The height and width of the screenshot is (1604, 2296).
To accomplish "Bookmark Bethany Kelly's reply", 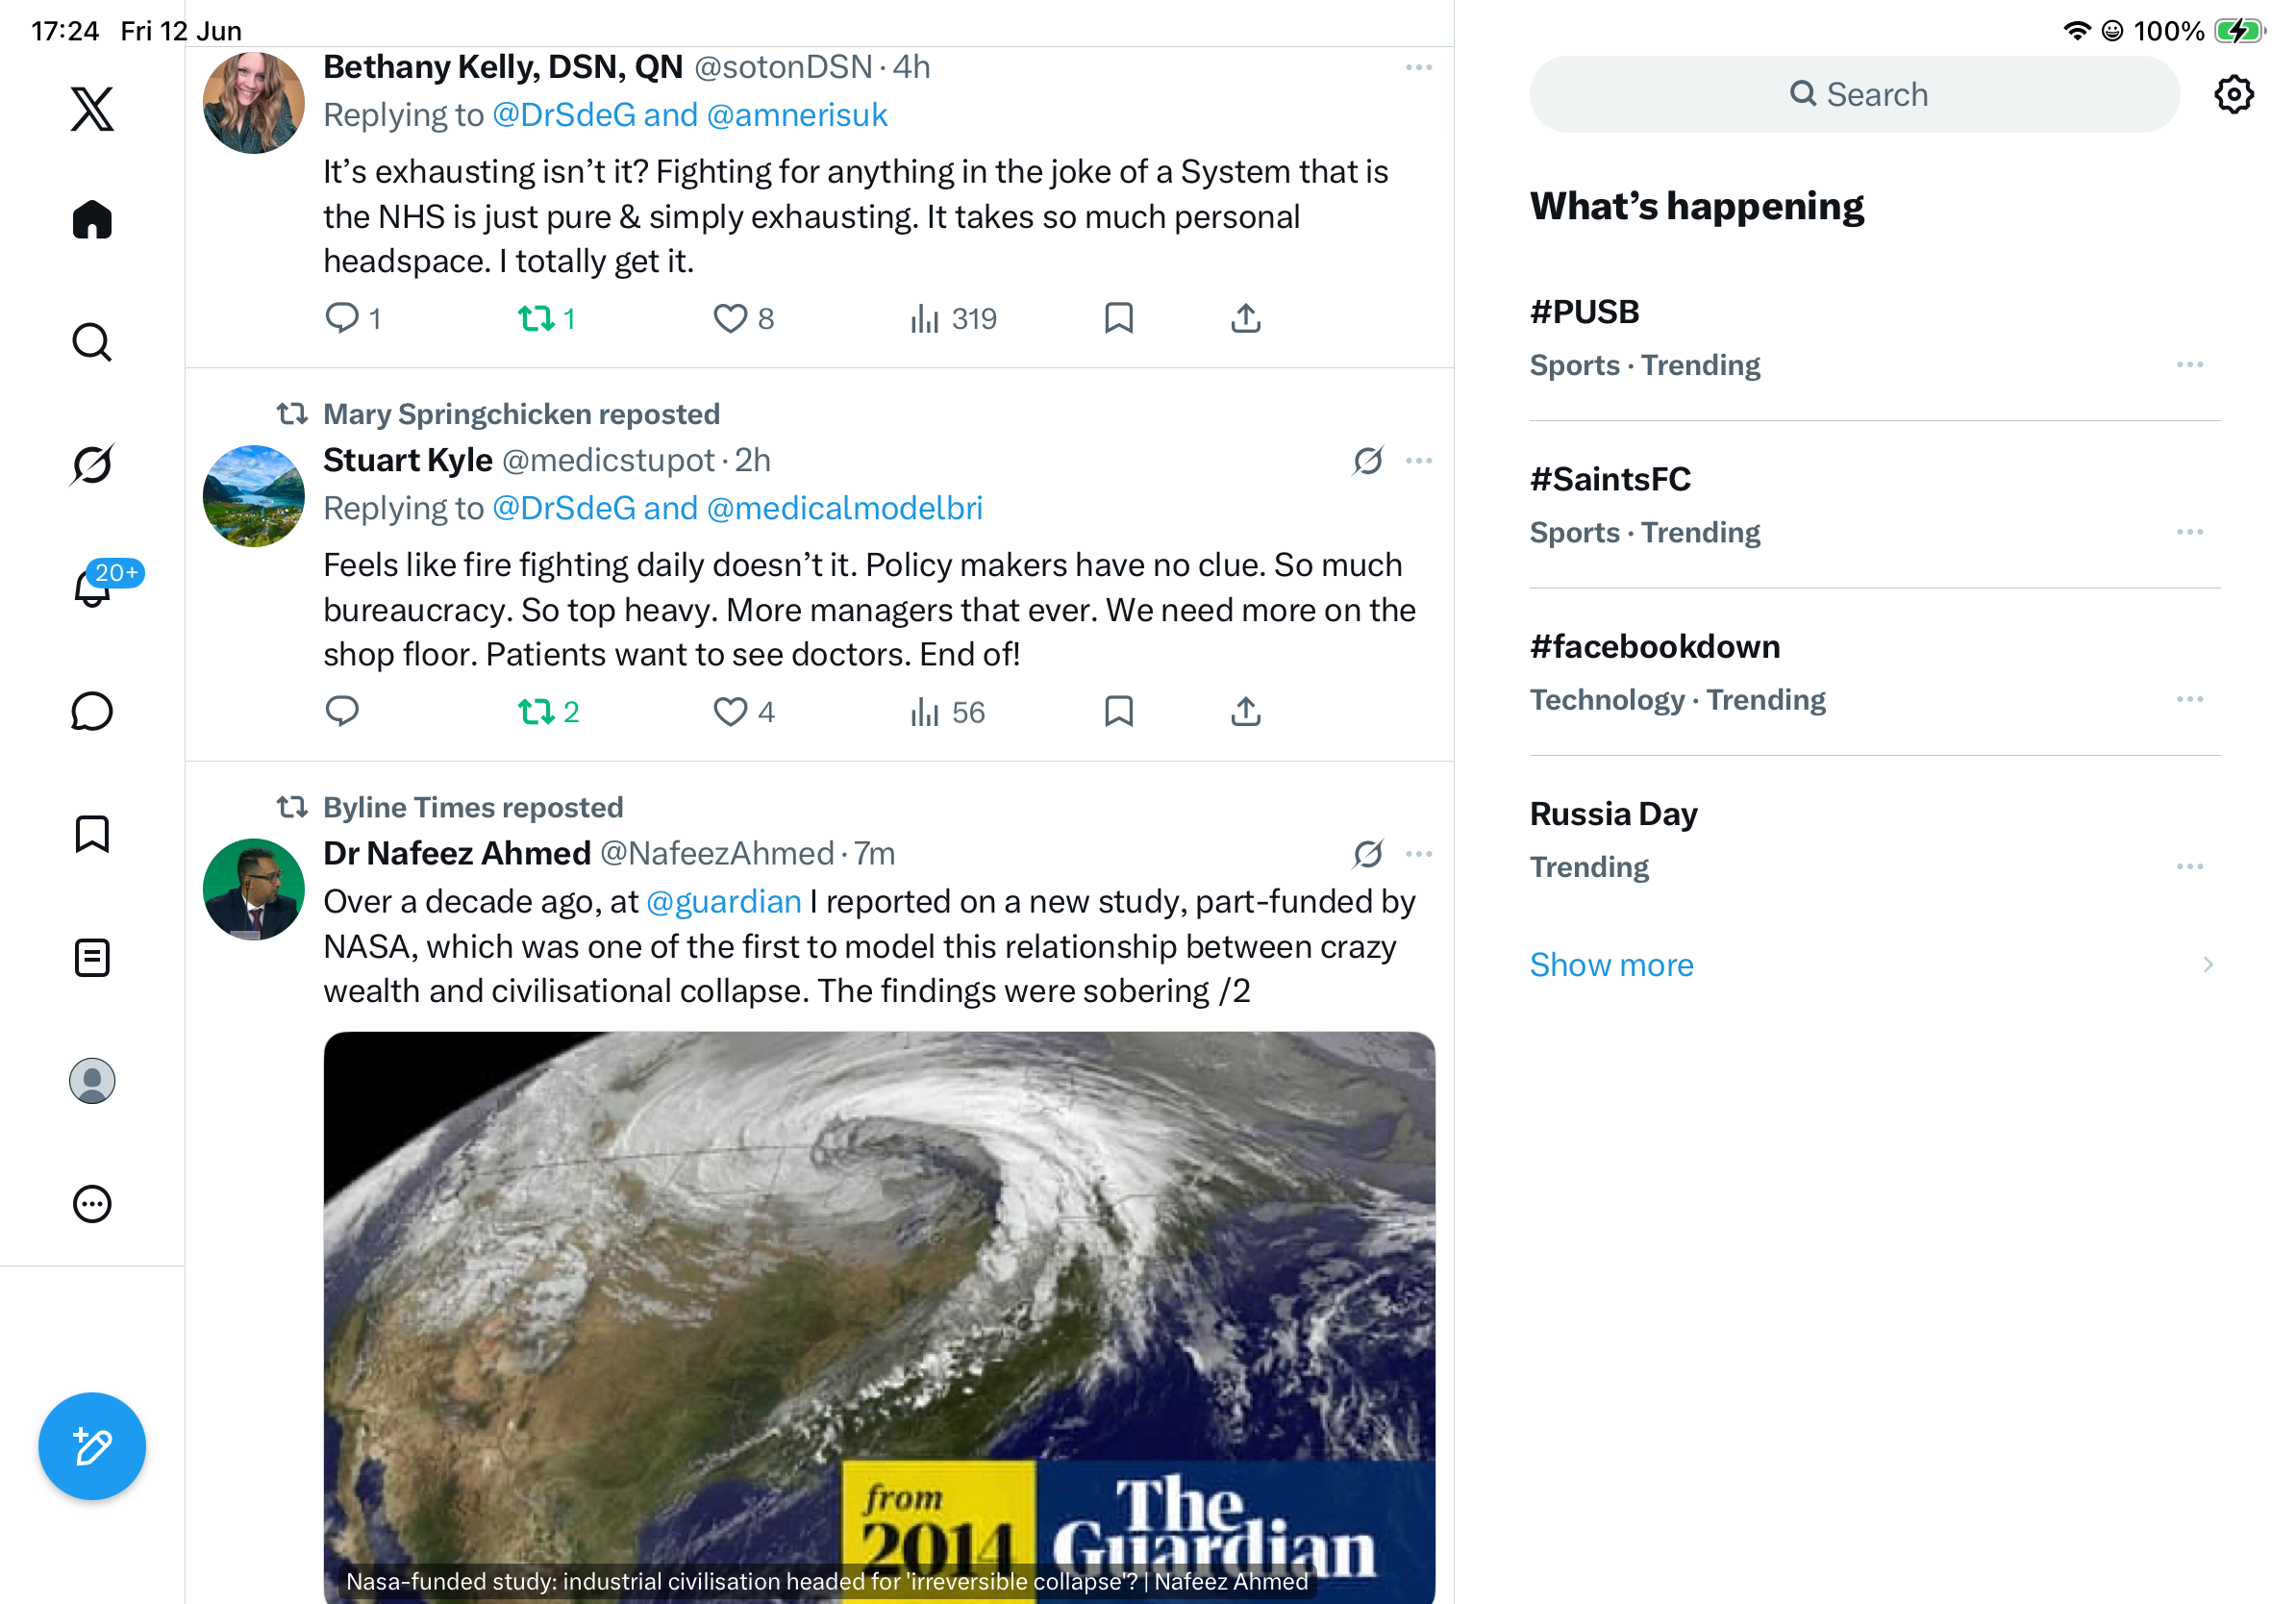I will point(1118,319).
